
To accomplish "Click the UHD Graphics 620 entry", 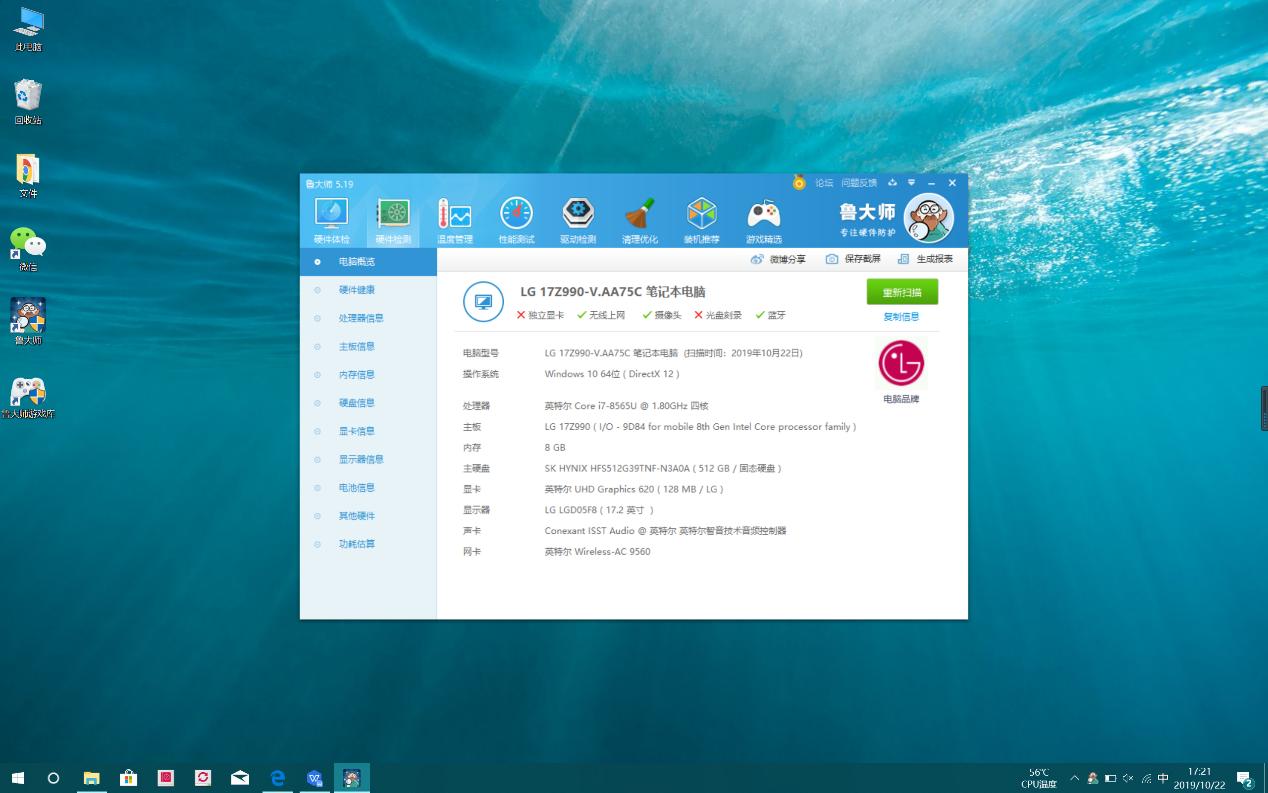I will 634,489.
